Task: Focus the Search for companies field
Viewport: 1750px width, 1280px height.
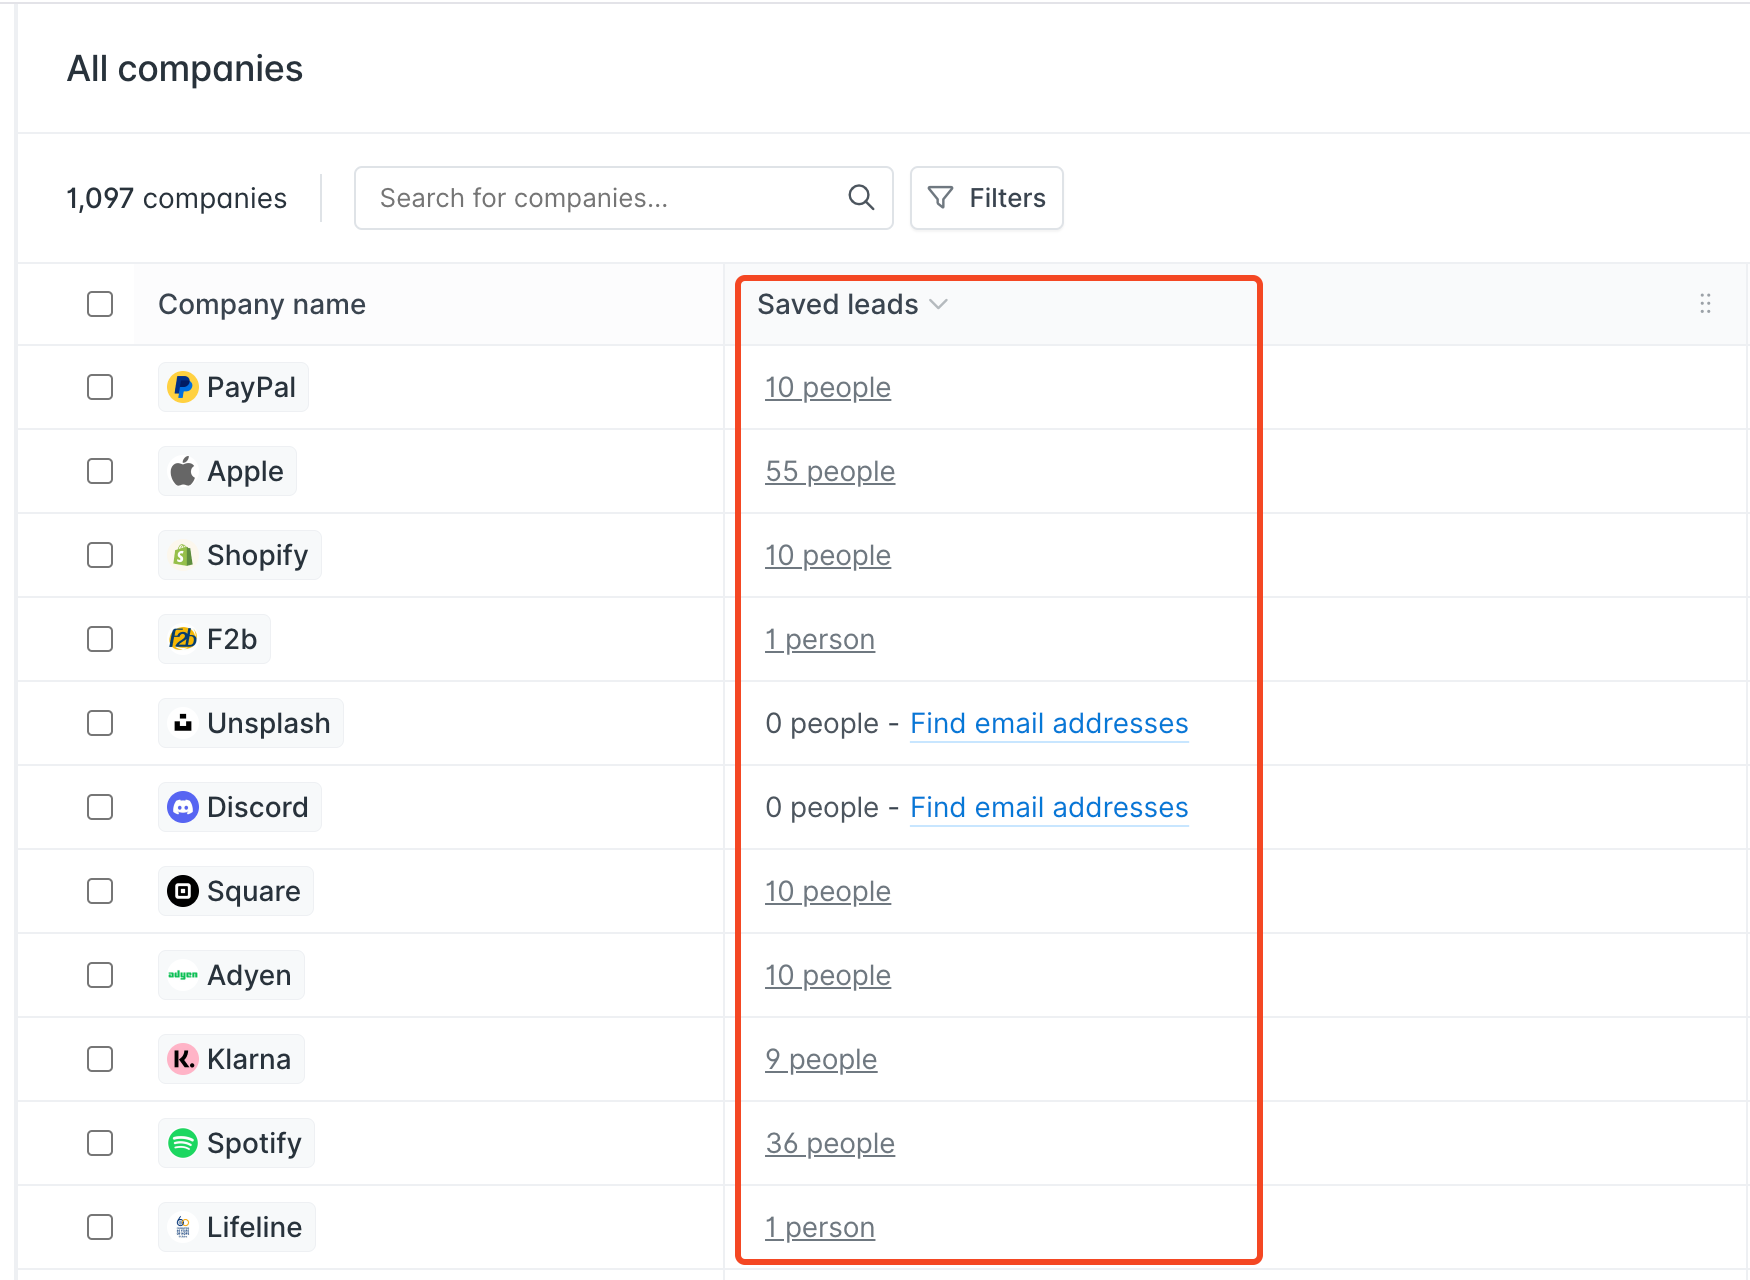Action: [623, 198]
